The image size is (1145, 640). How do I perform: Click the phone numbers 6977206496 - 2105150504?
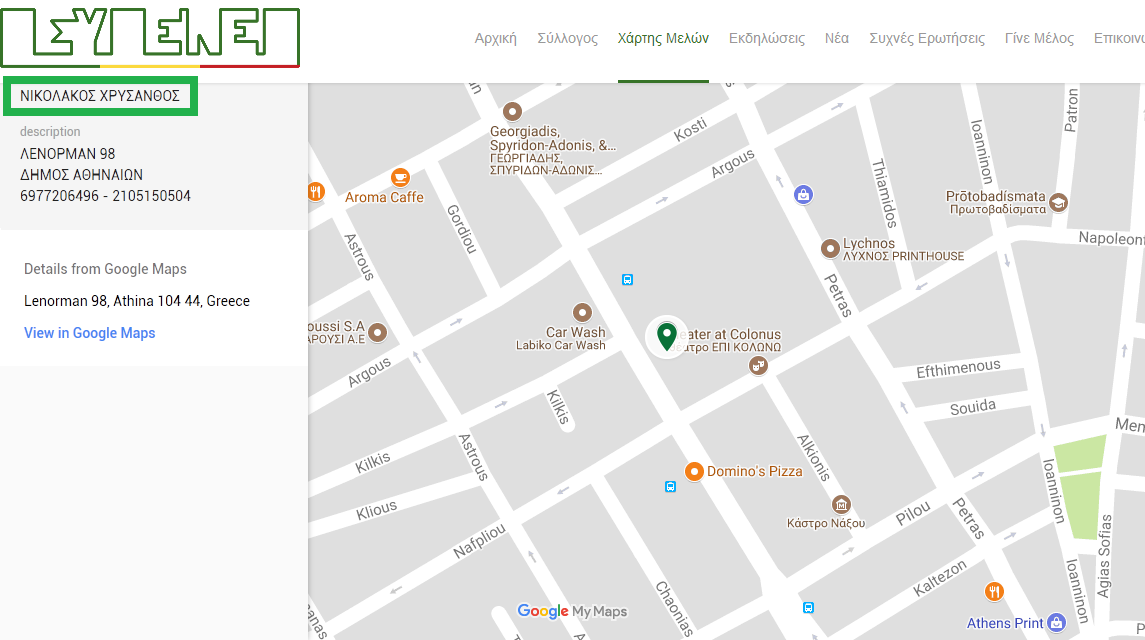(105, 196)
